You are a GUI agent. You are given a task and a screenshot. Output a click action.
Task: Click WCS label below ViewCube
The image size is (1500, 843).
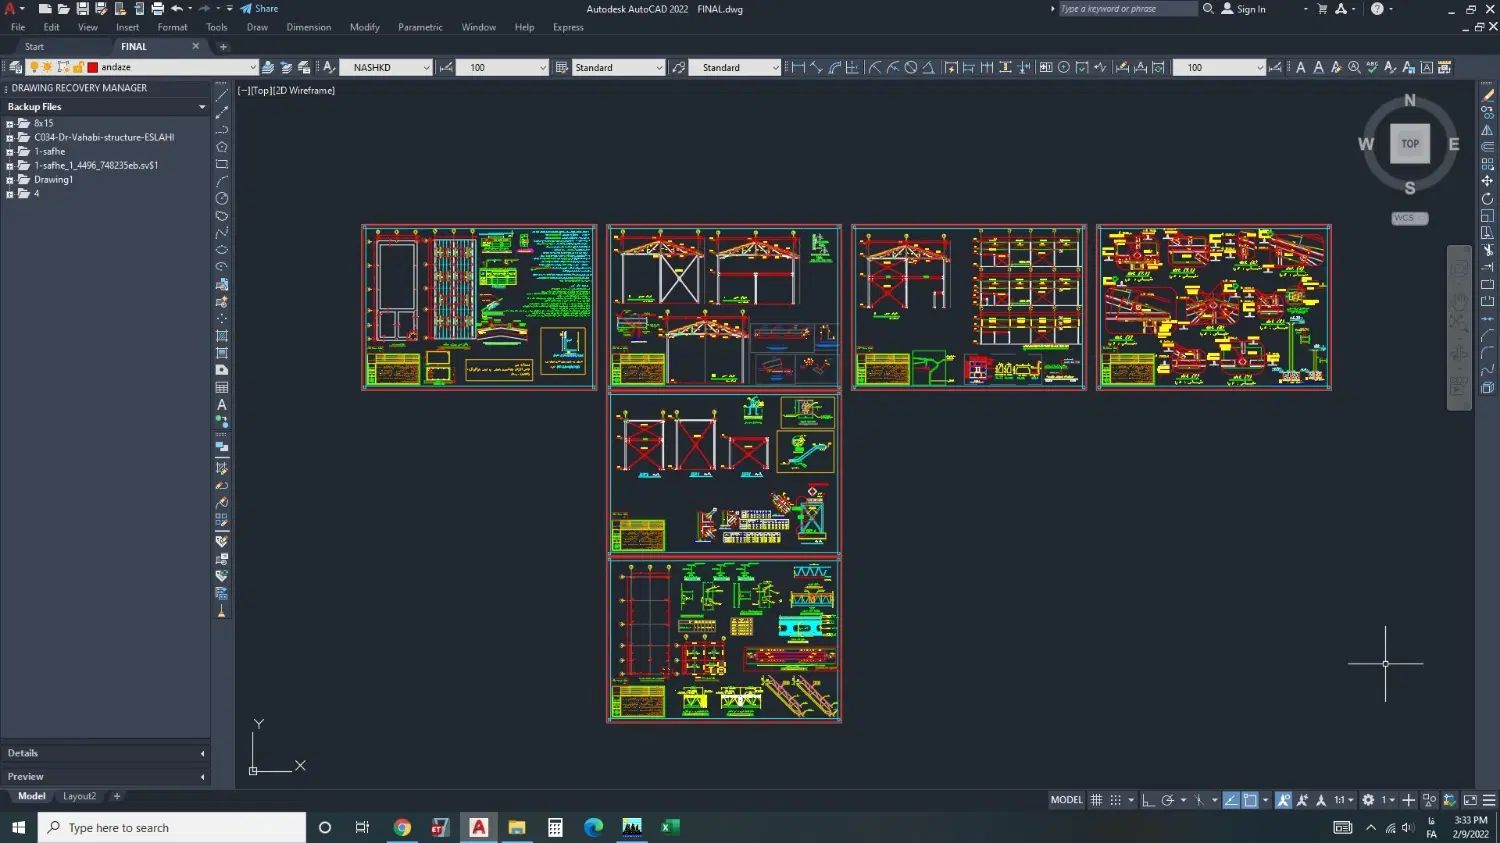[x=1410, y=218]
